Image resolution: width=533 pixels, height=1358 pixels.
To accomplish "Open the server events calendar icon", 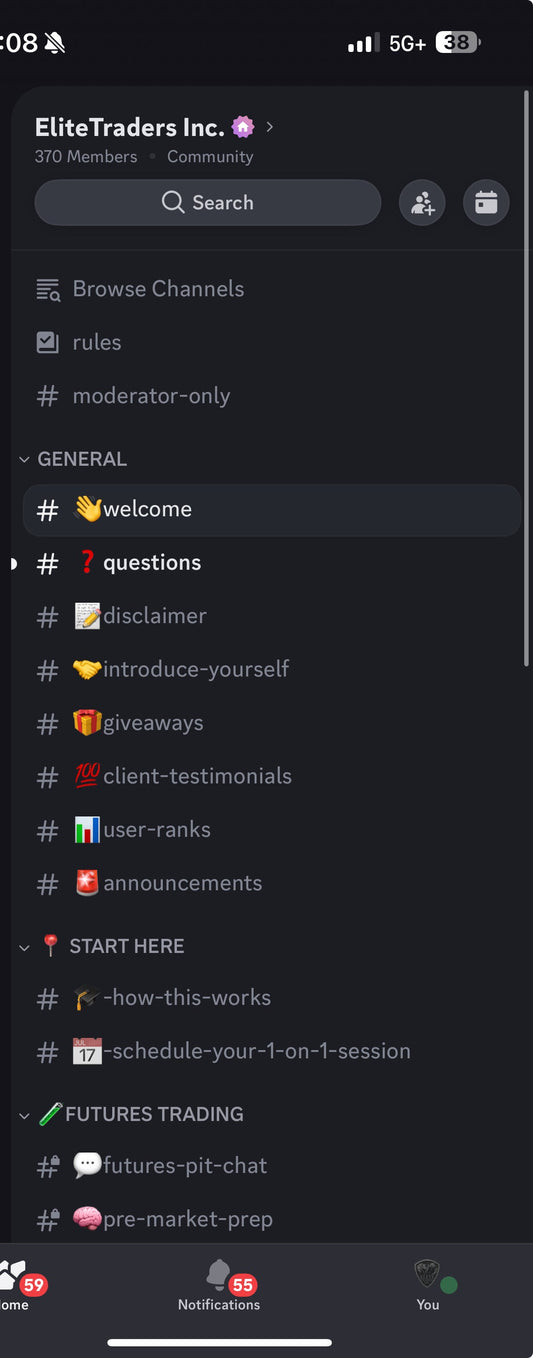I will click(x=486, y=203).
